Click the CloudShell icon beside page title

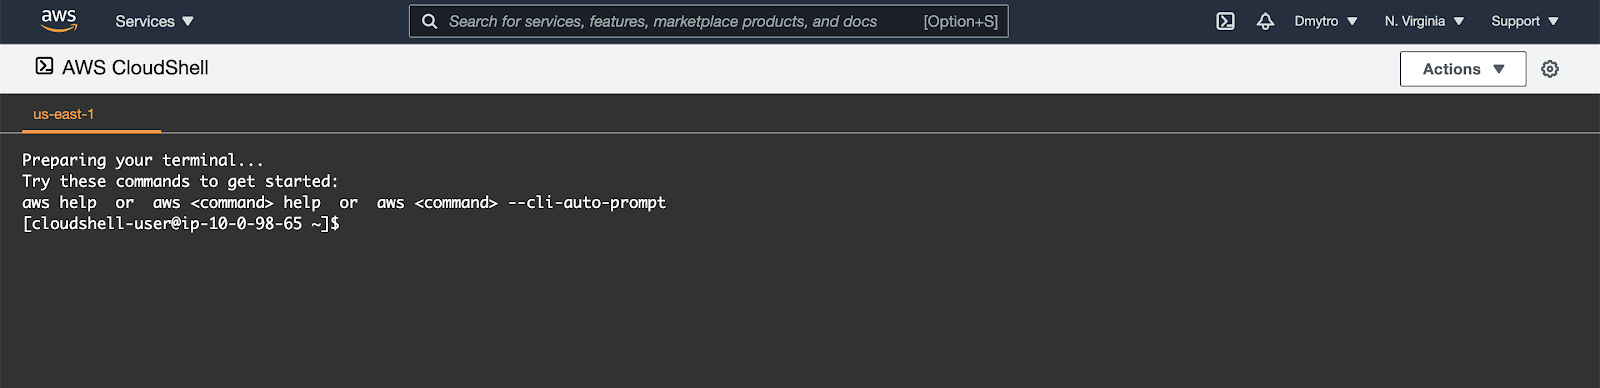point(44,66)
